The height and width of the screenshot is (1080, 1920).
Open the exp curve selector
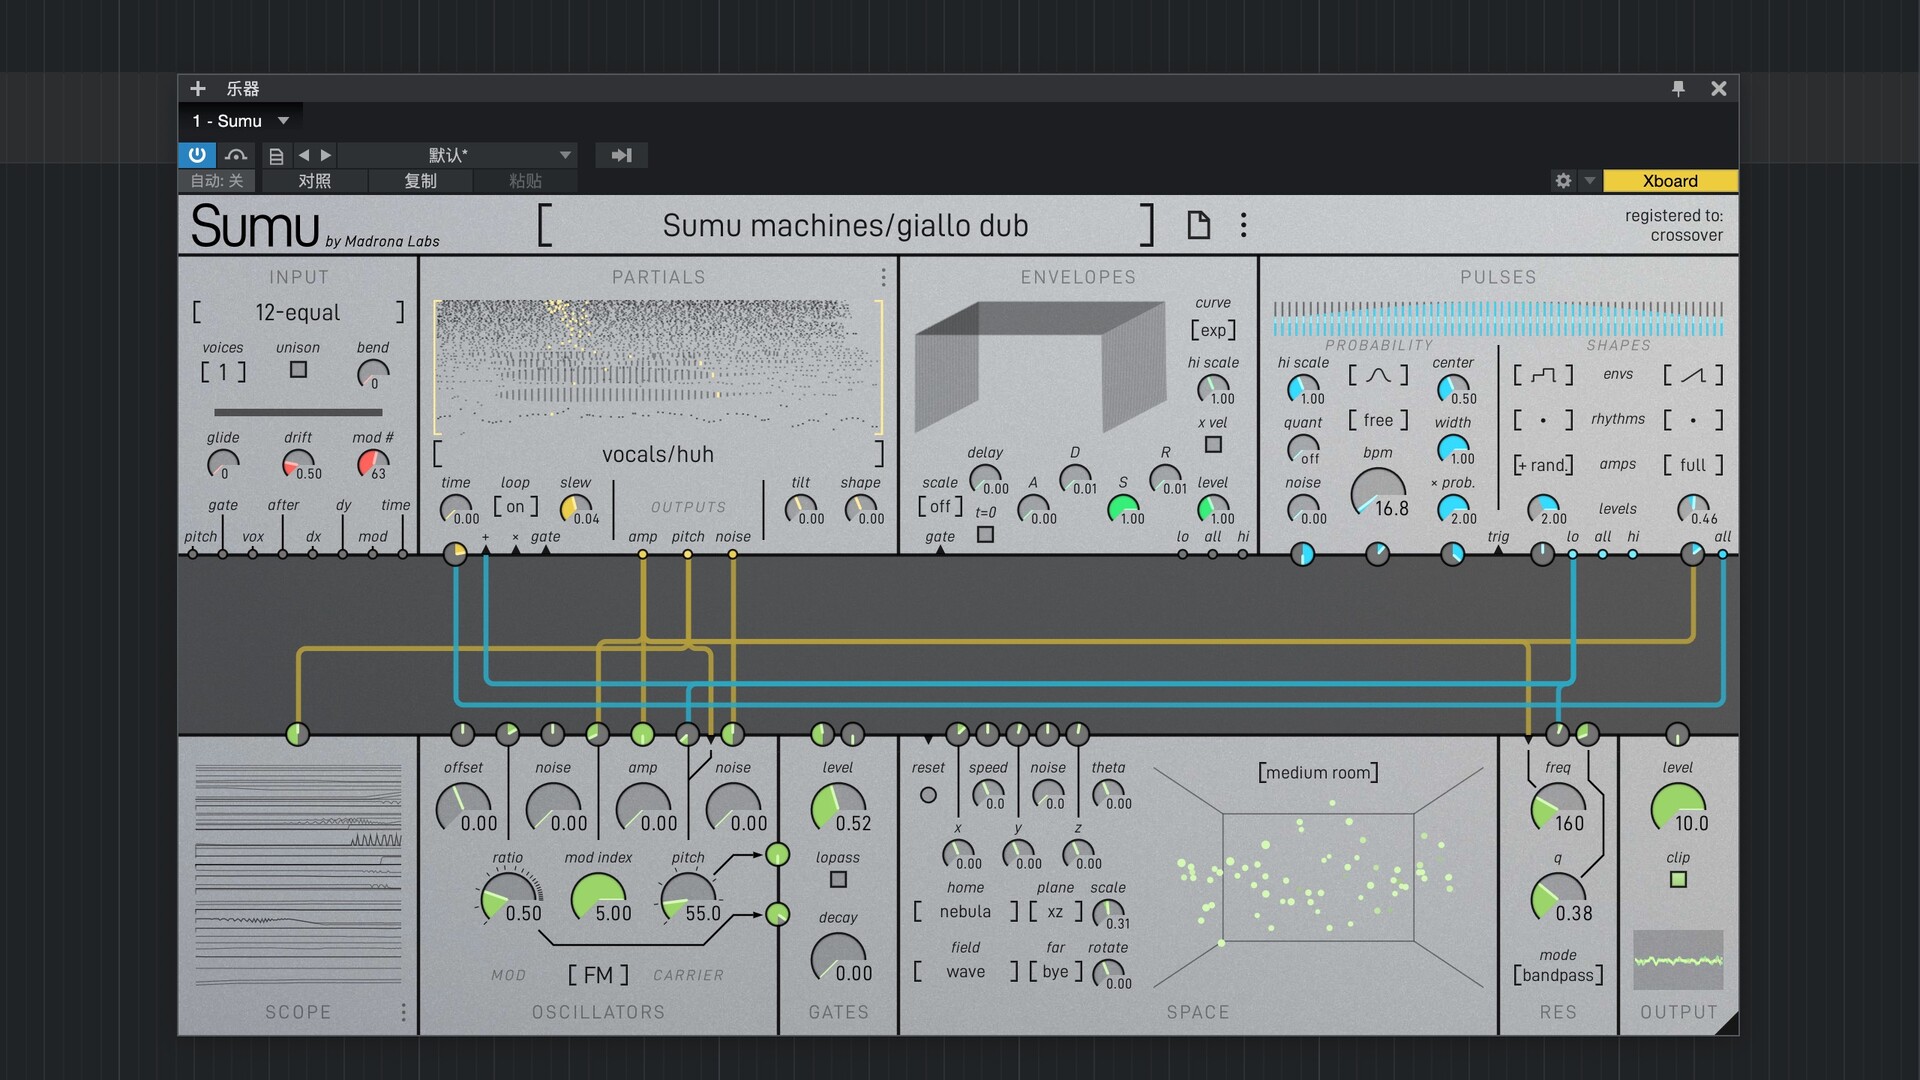[1213, 330]
